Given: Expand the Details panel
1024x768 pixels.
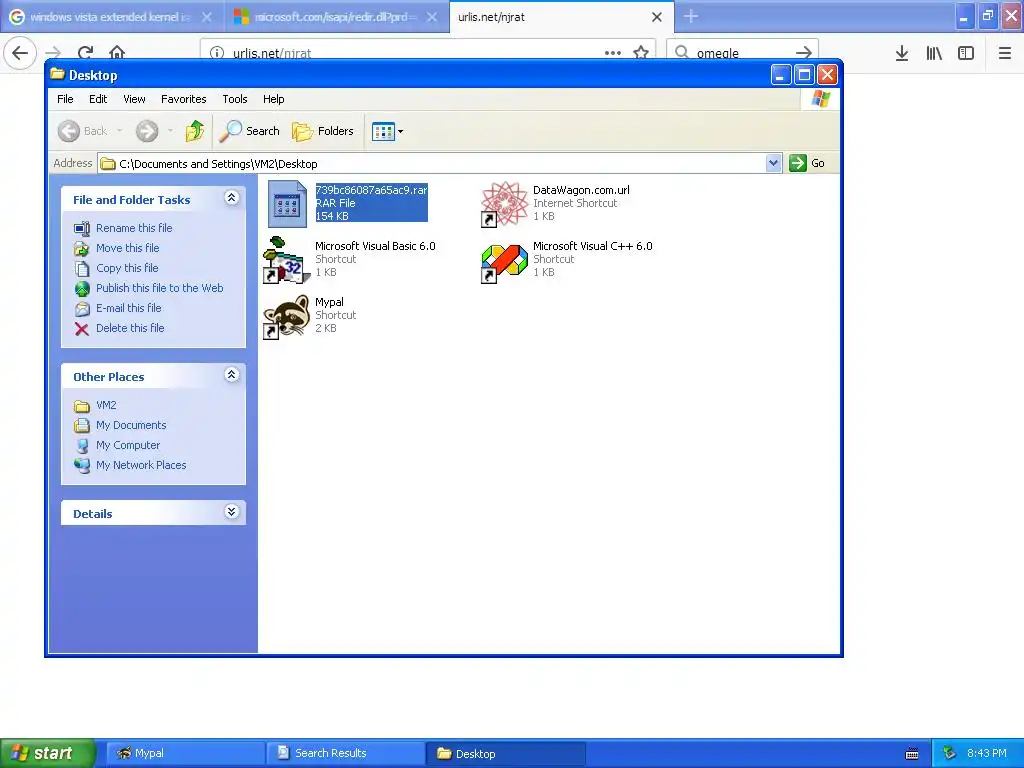Looking at the screenshot, I should coord(231,511).
